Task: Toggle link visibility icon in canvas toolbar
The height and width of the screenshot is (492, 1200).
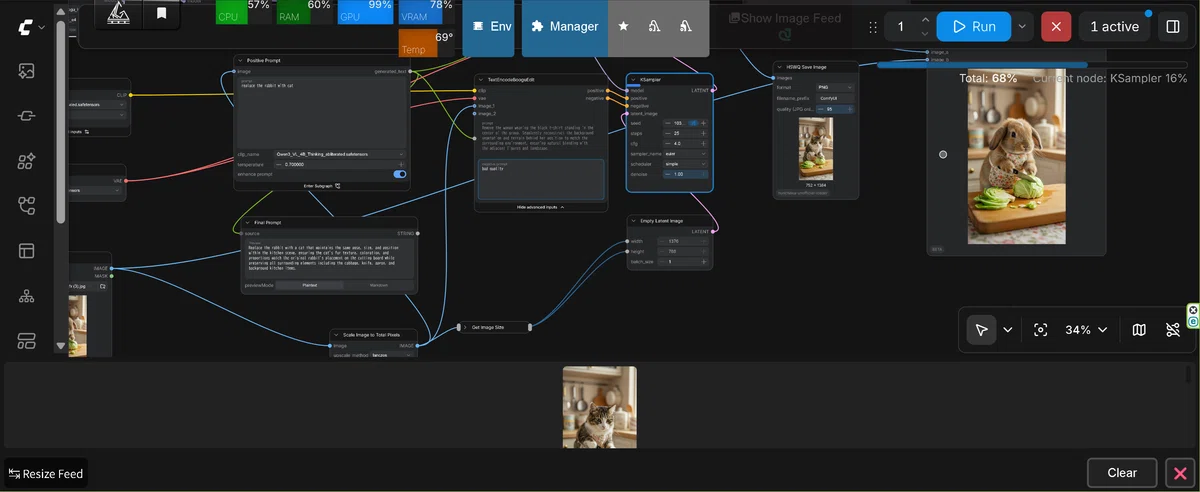Action: click(1173, 330)
